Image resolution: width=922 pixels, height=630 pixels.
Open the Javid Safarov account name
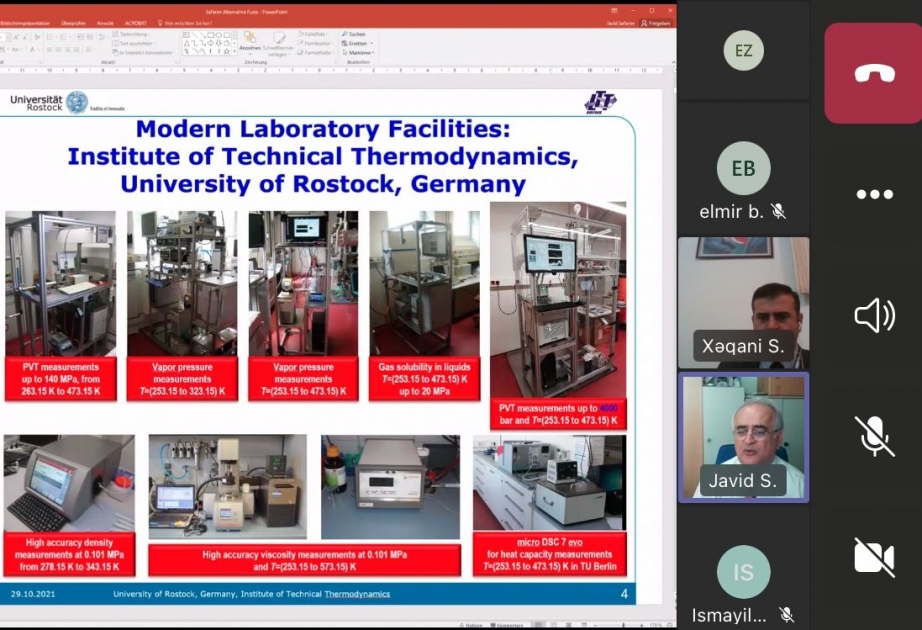tap(620, 23)
